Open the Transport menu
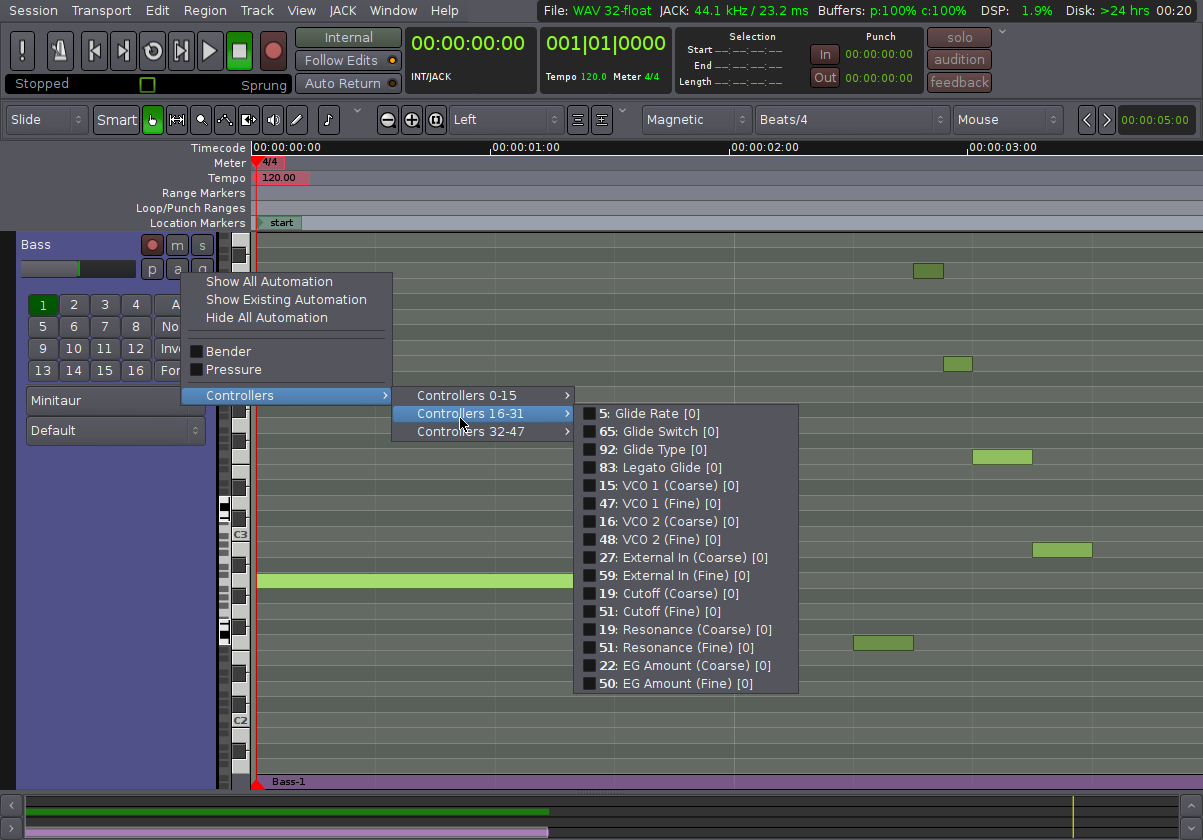The height and width of the screenshot is (840, 1203). (x=101, y=11)
